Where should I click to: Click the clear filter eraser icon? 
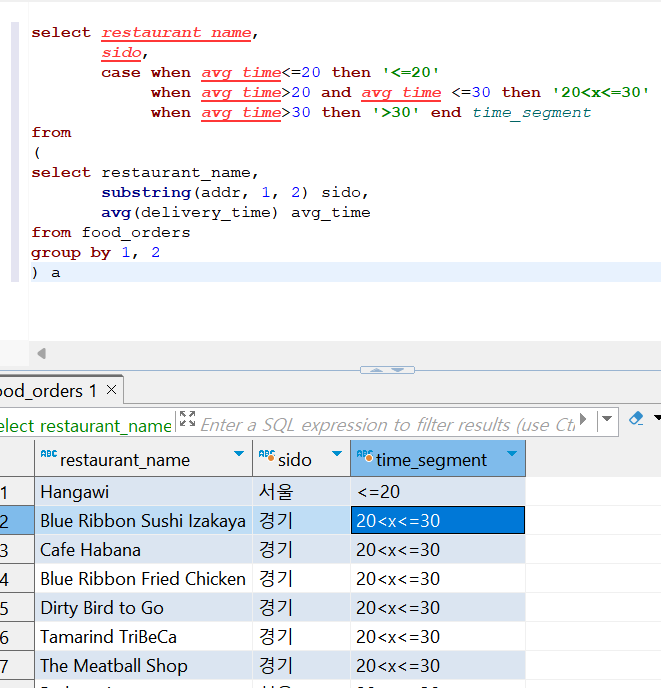636,419
